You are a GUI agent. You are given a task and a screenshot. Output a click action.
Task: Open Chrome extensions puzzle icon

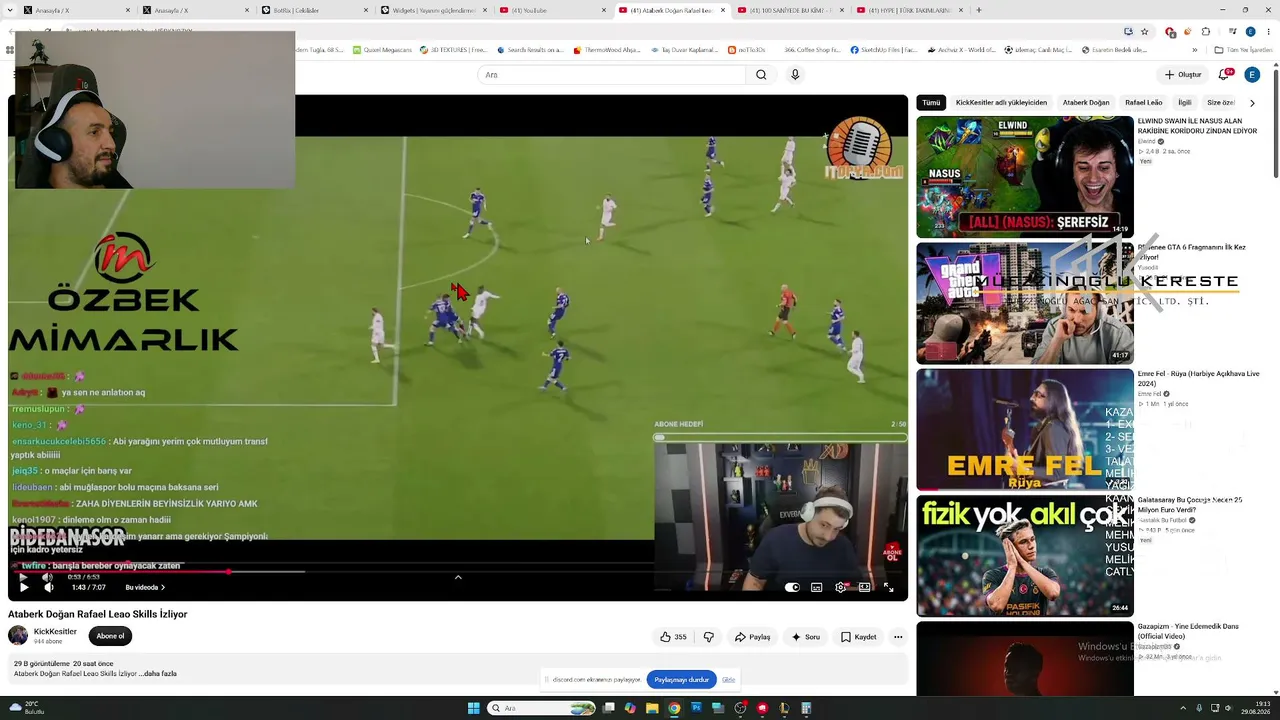pos(1205,31)
